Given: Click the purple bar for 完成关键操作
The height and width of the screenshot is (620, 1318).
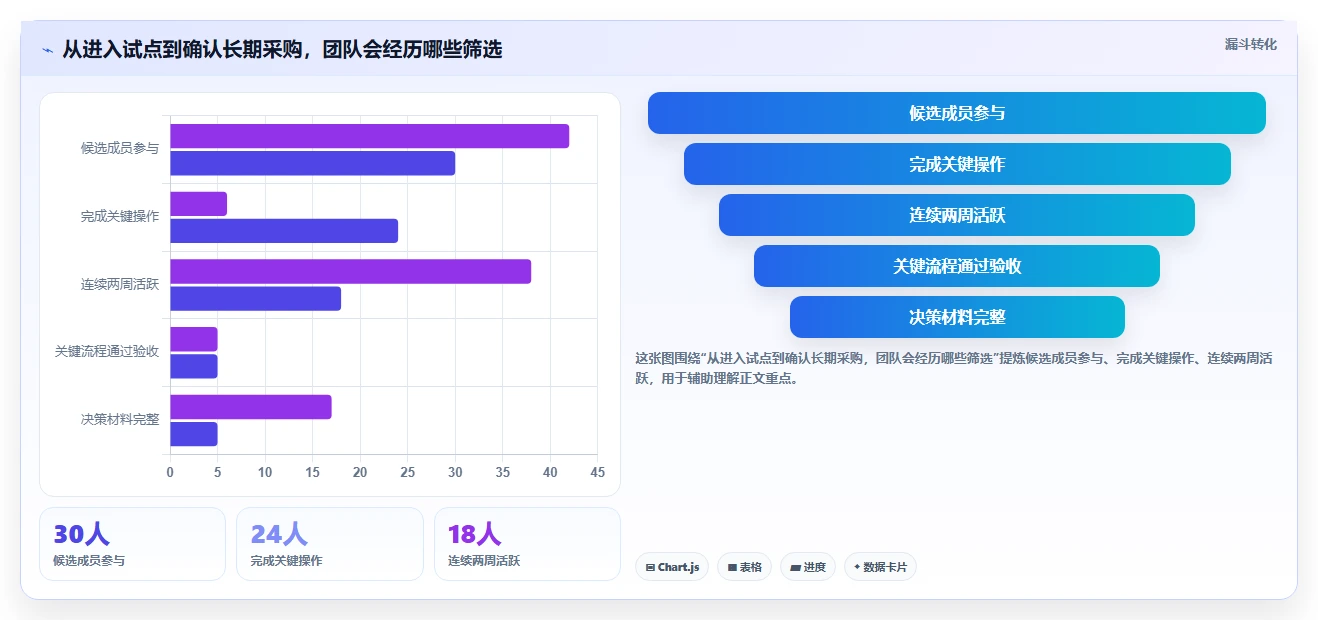Looking at the screenshot, I should coord(198,204).
